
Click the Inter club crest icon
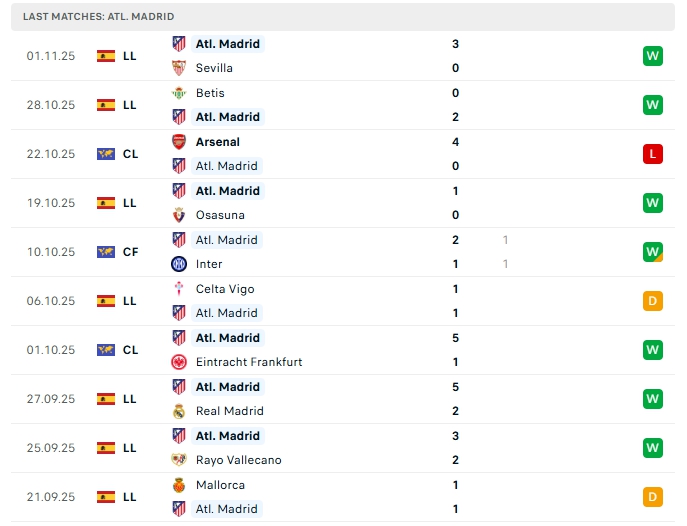pyautogui.click(x=179, y=264)
